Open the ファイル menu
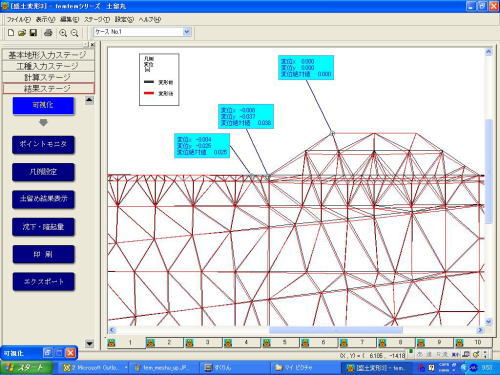500x375 pixels. (x=19, y=20)
